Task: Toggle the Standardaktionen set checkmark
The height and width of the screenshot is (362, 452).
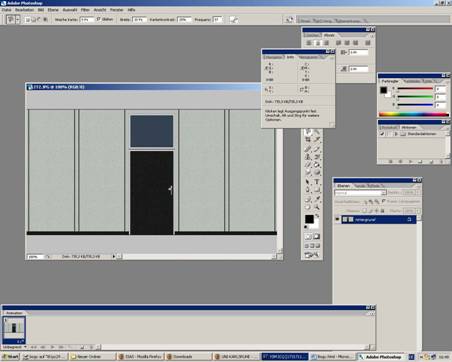Action: click(382, 134)
